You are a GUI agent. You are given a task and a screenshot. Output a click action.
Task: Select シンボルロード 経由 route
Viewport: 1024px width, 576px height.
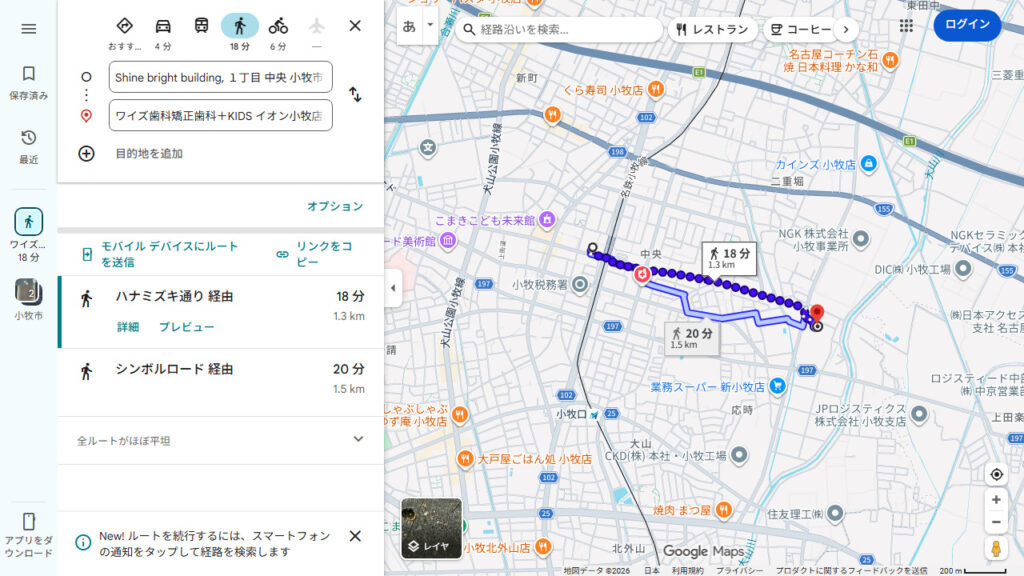[x=221, y=382]
